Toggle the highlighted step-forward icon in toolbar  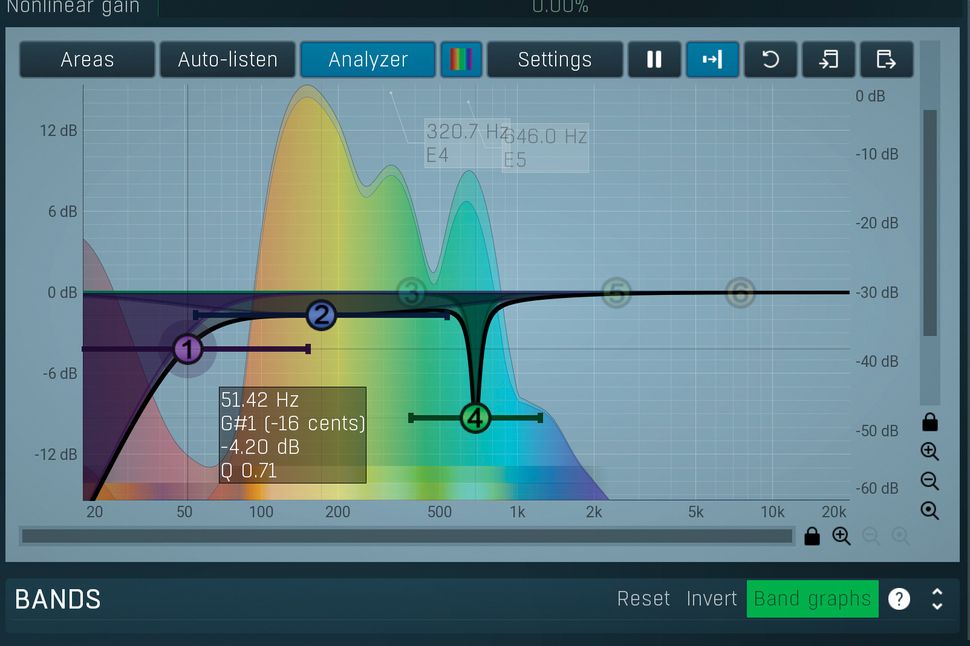tap(712, 59)
